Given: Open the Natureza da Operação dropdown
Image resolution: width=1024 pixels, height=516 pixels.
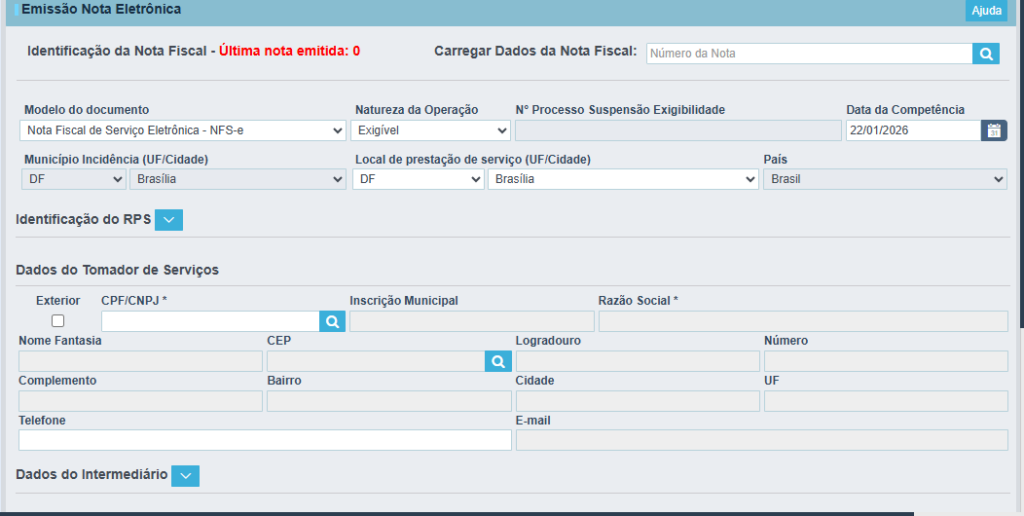Looking at the screenshot, I should tap(430, 130).
